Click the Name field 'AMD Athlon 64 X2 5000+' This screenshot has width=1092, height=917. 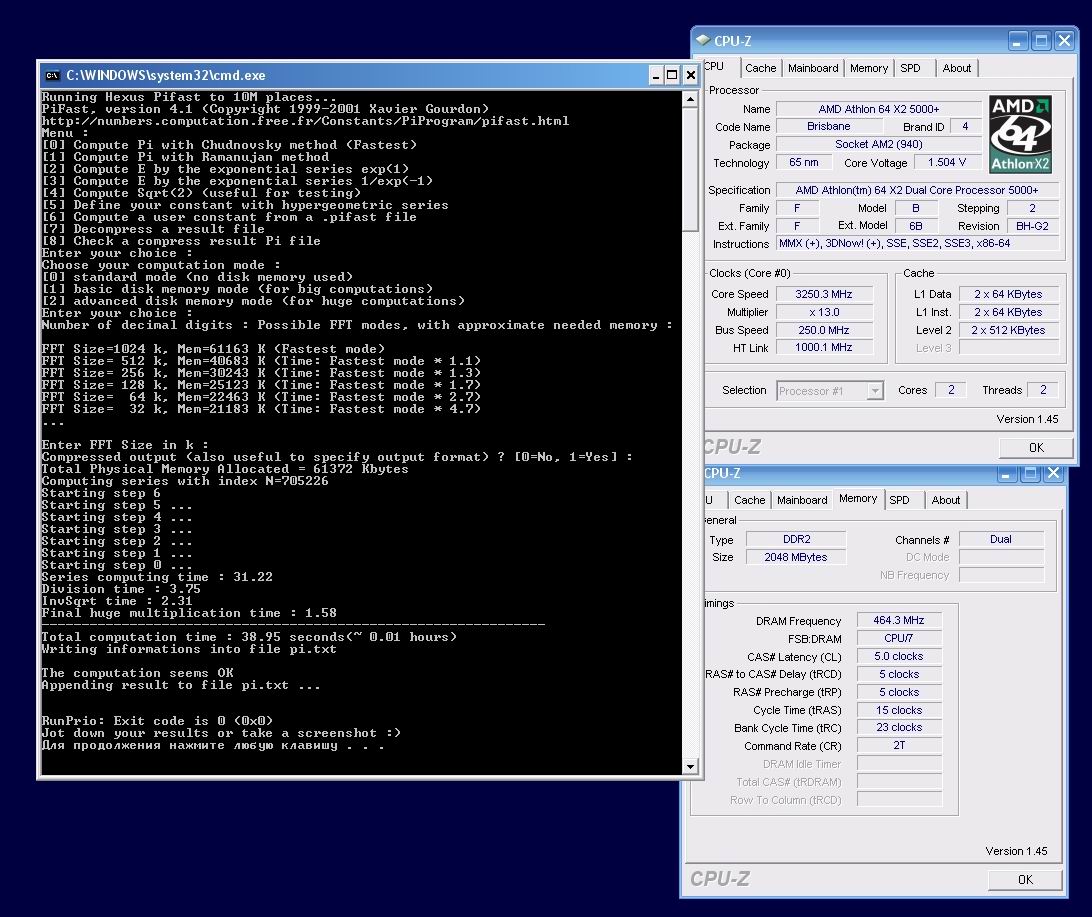tap(878, 109)
